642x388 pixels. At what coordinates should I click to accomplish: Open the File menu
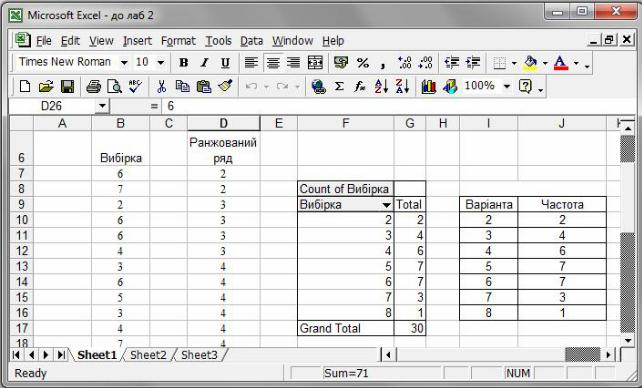coord(43,41)
